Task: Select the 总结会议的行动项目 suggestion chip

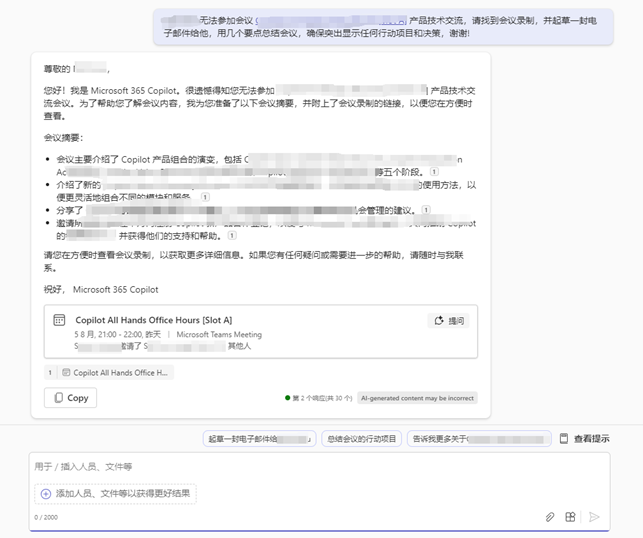Action: [361, 439]
